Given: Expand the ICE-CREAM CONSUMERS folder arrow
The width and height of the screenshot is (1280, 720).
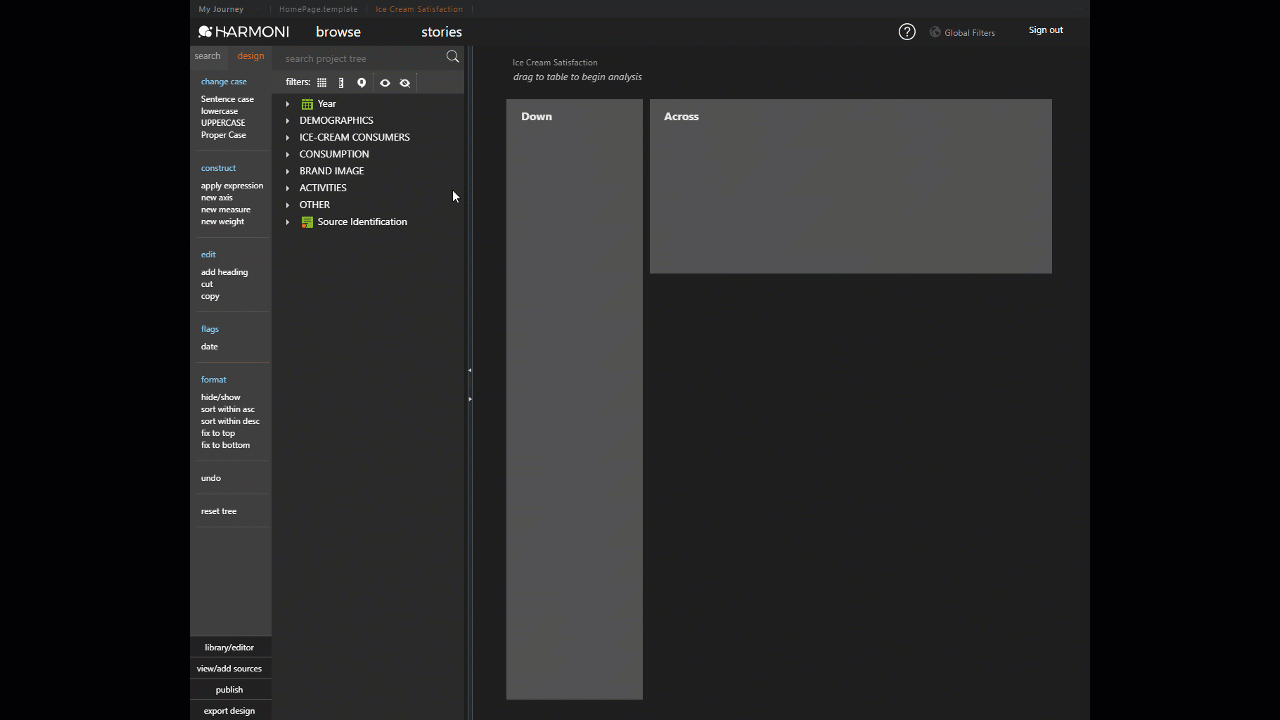Looking at the screenshot, I should tap(287, 138).
